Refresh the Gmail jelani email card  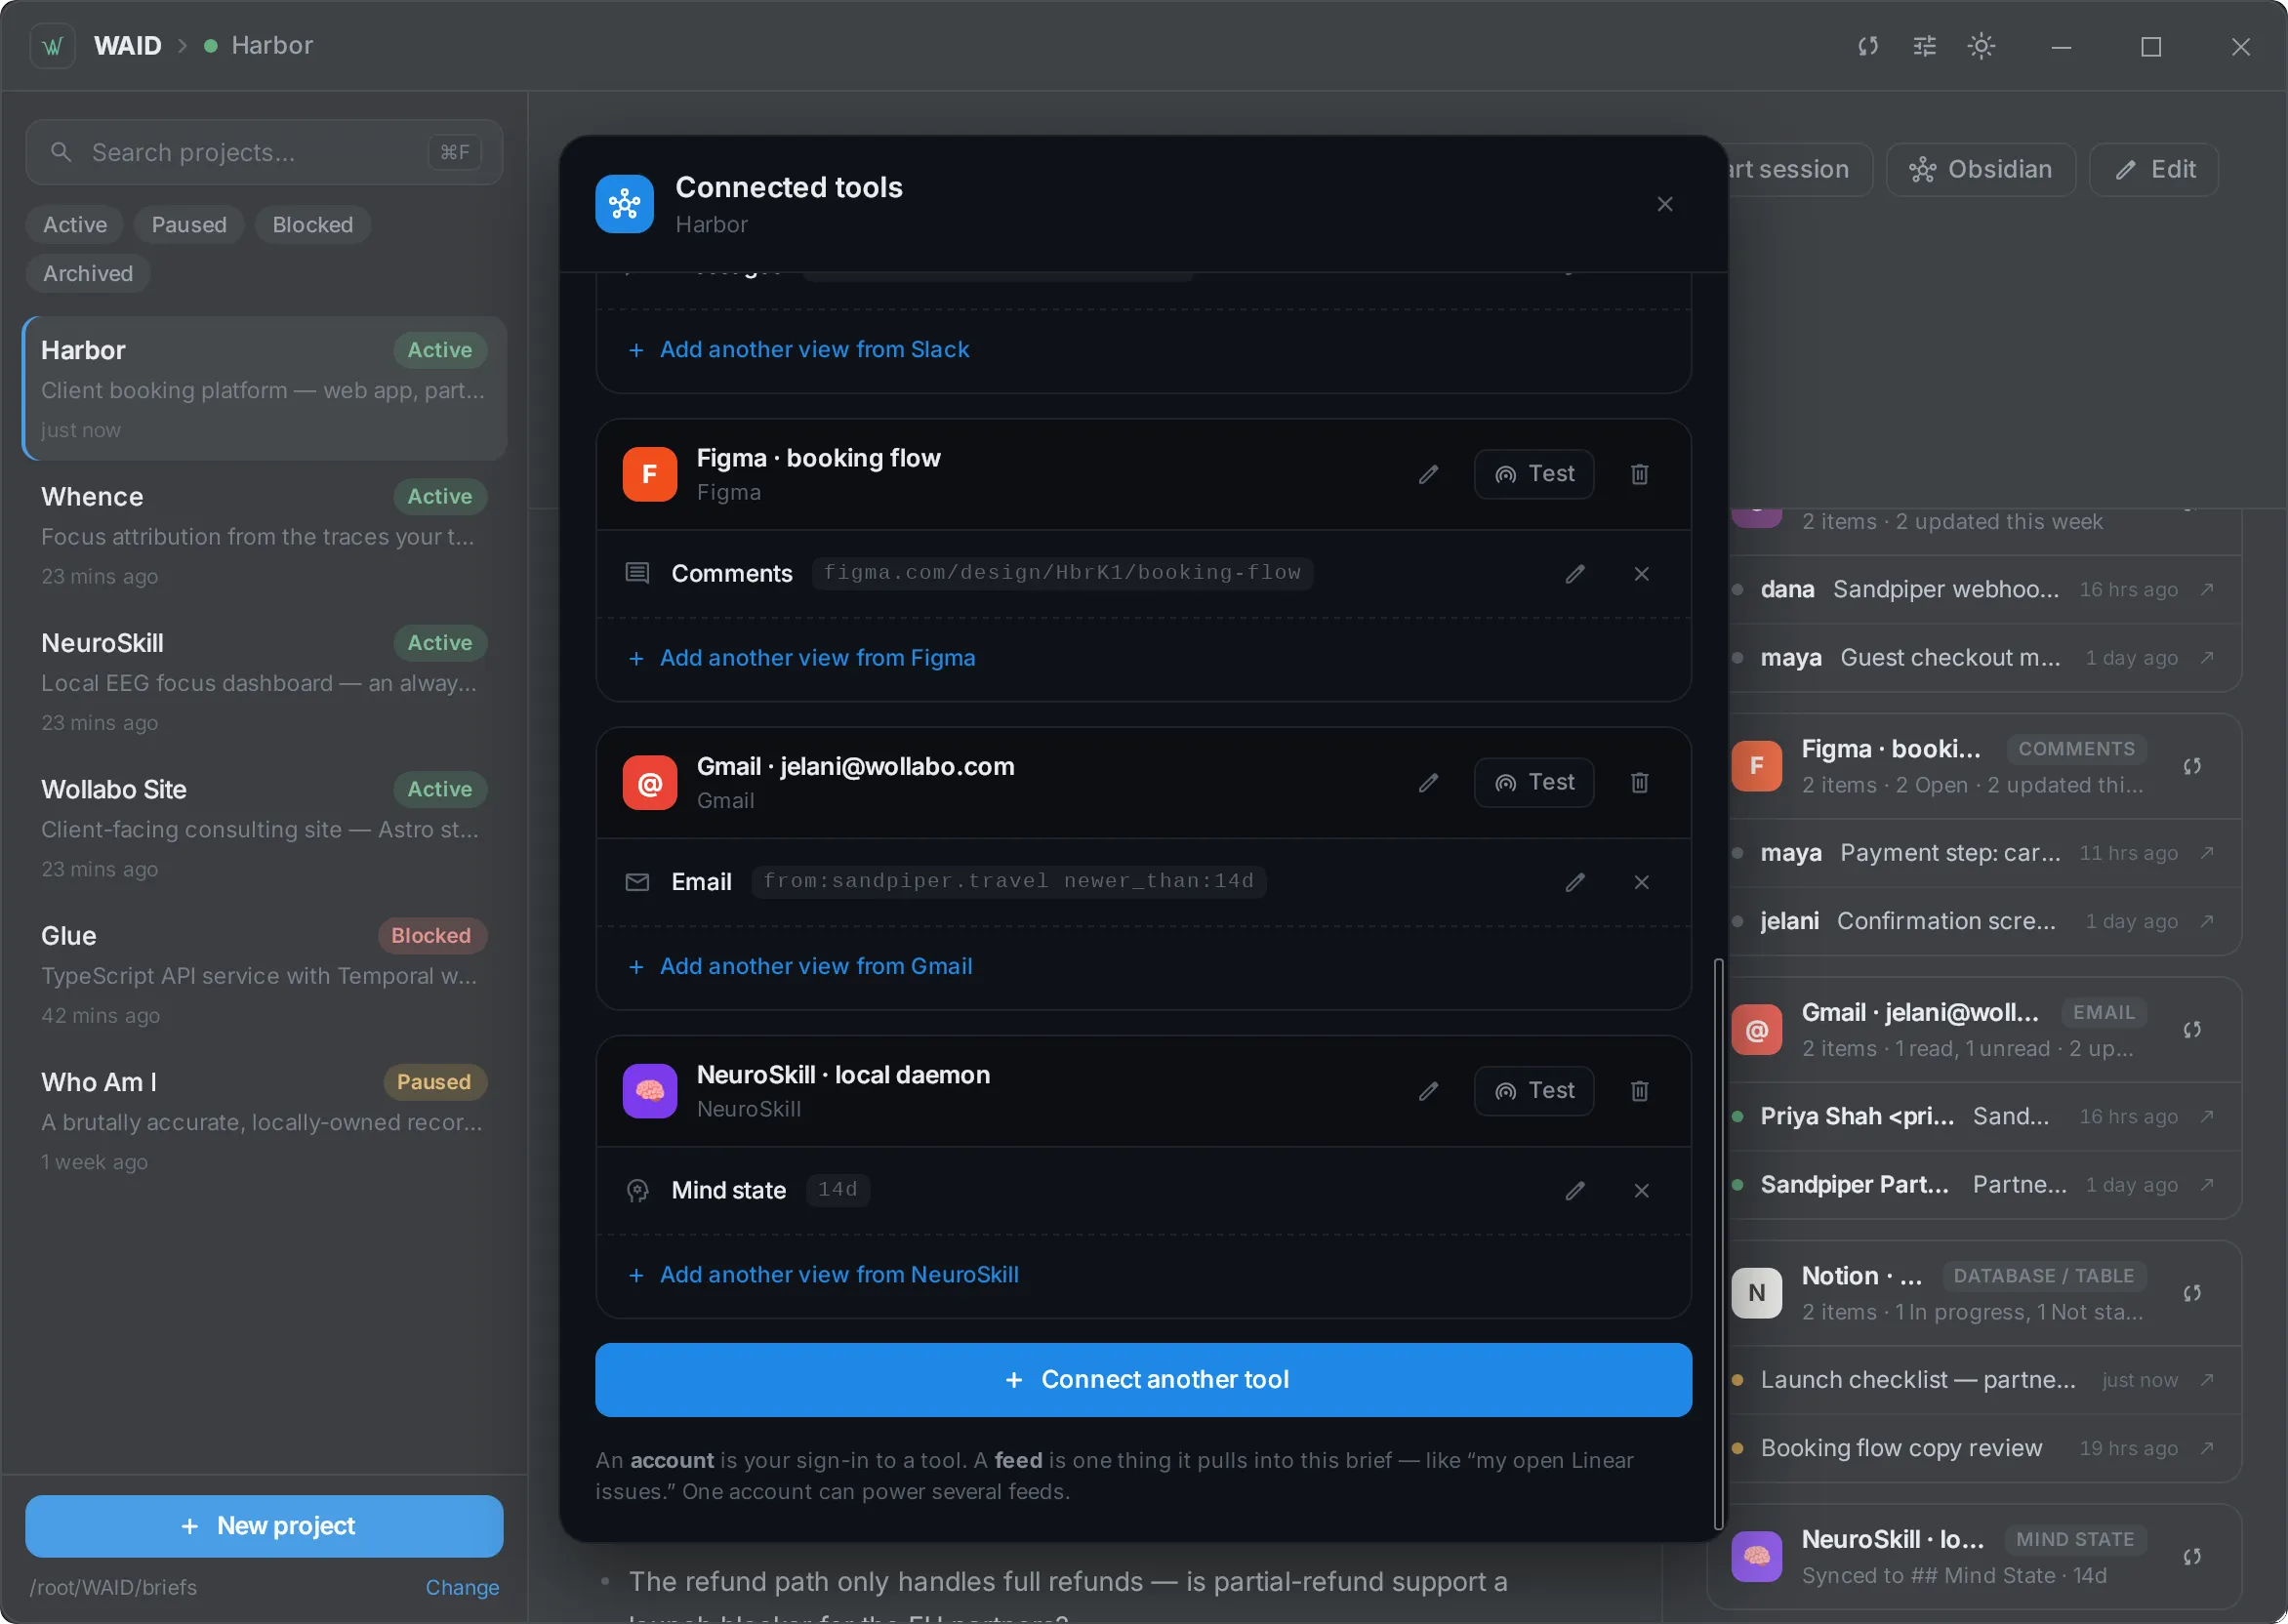tap(2192, 1030)
